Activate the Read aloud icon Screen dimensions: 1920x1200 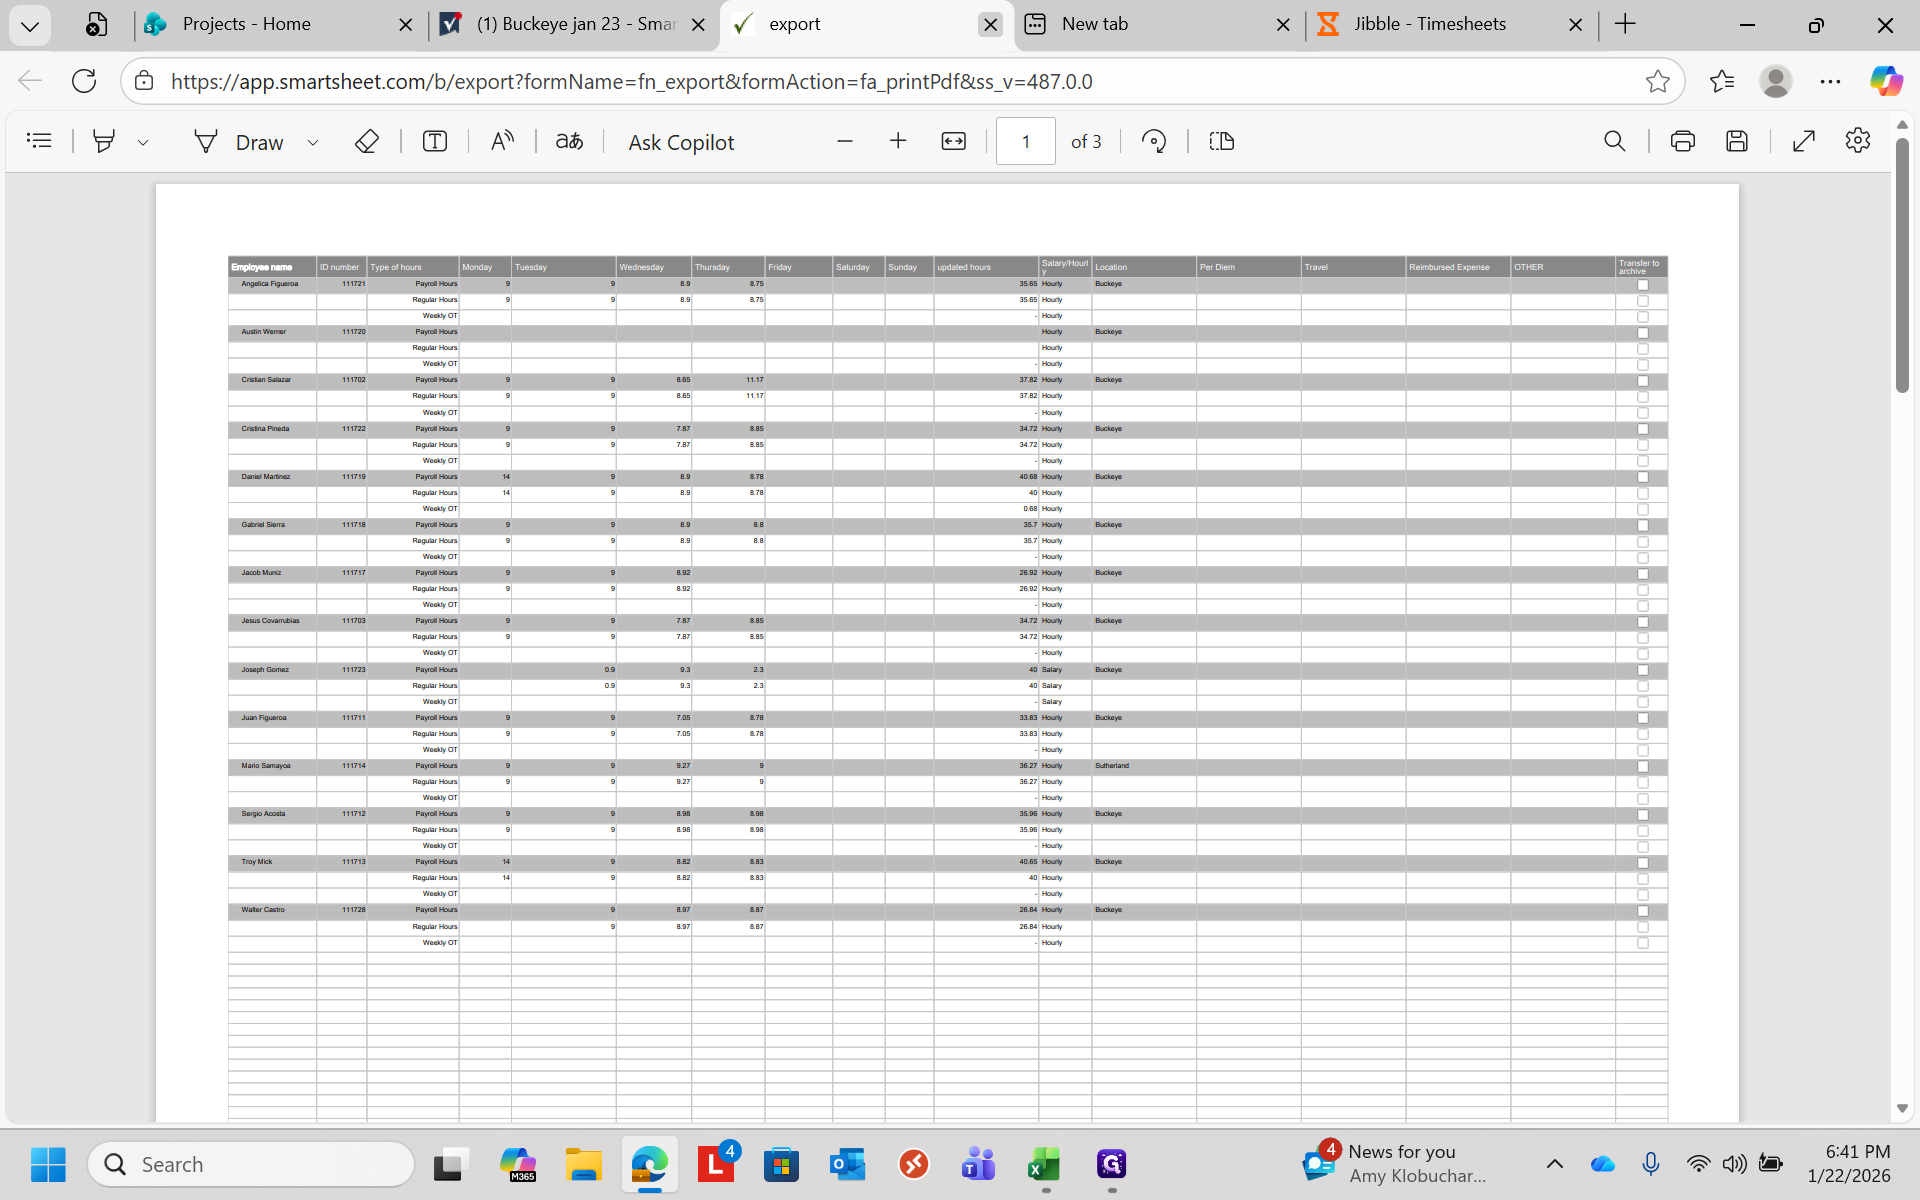[502, 141]
